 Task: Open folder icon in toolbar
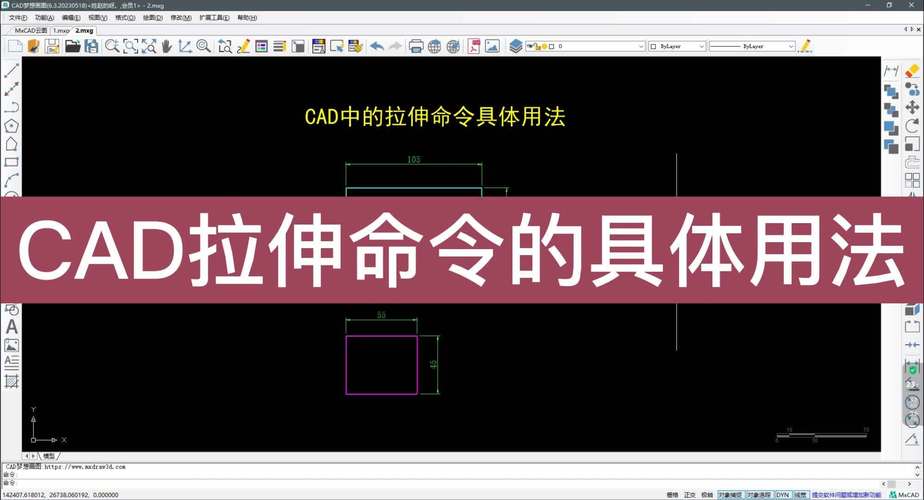[72, 46]
